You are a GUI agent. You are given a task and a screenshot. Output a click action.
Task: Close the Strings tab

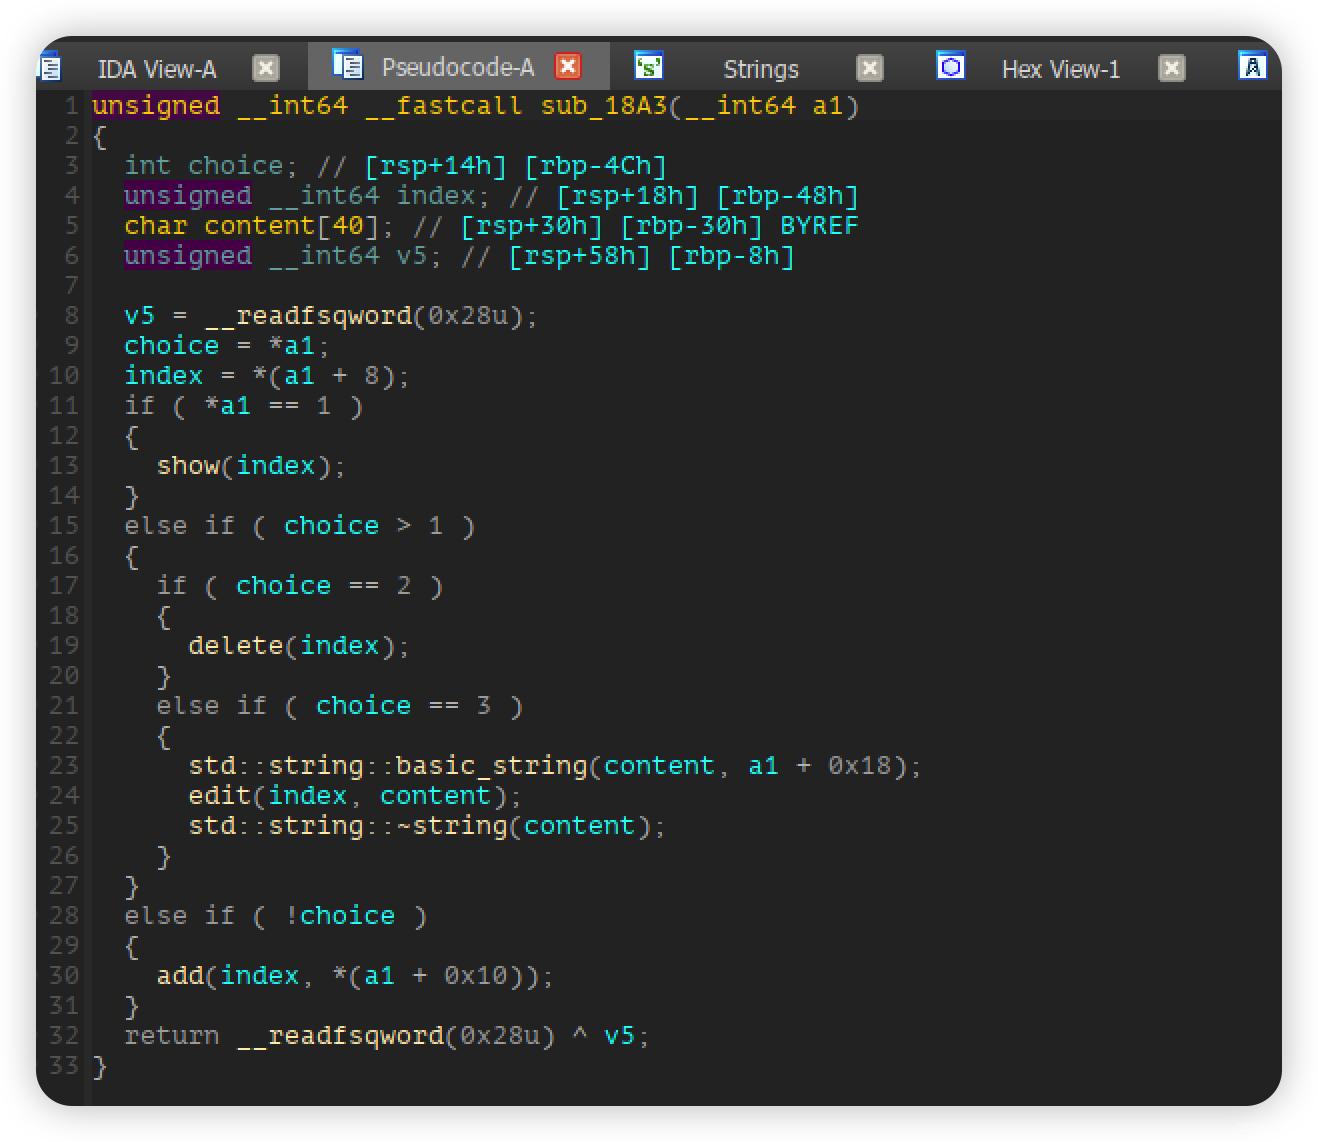click(x=870, y=68)
